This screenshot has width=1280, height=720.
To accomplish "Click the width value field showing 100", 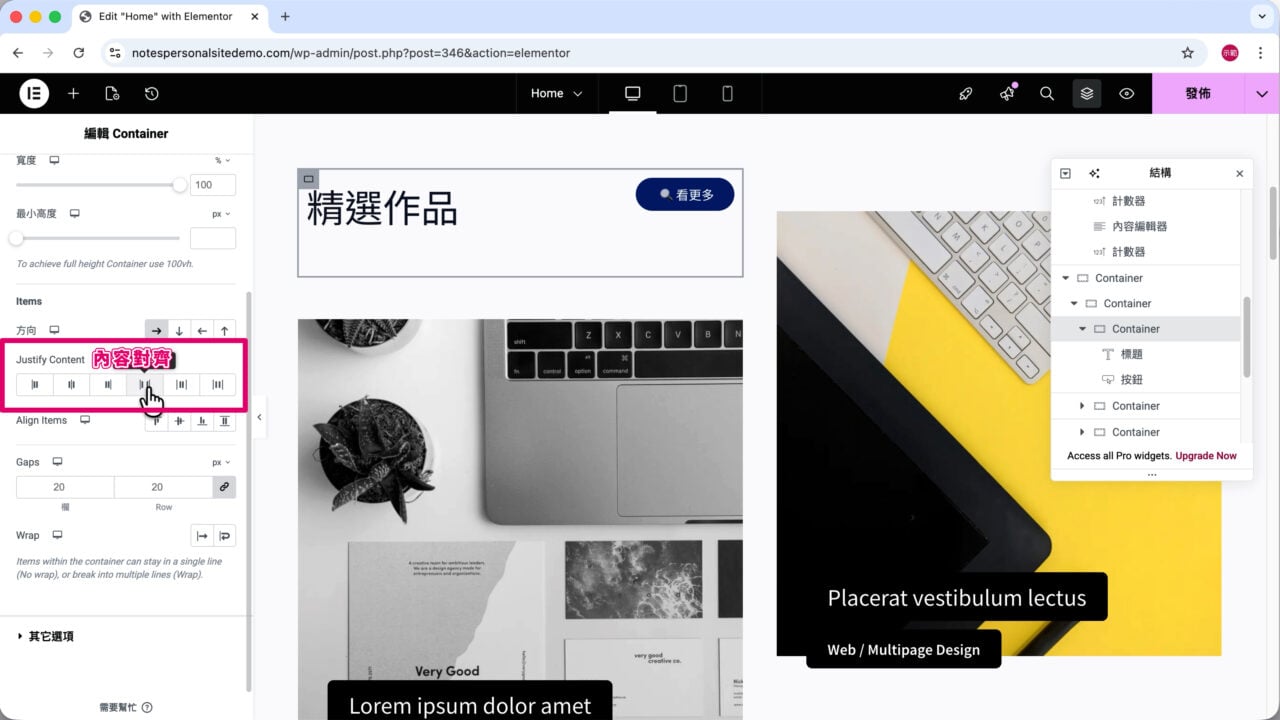I will [x=213, y=185].
